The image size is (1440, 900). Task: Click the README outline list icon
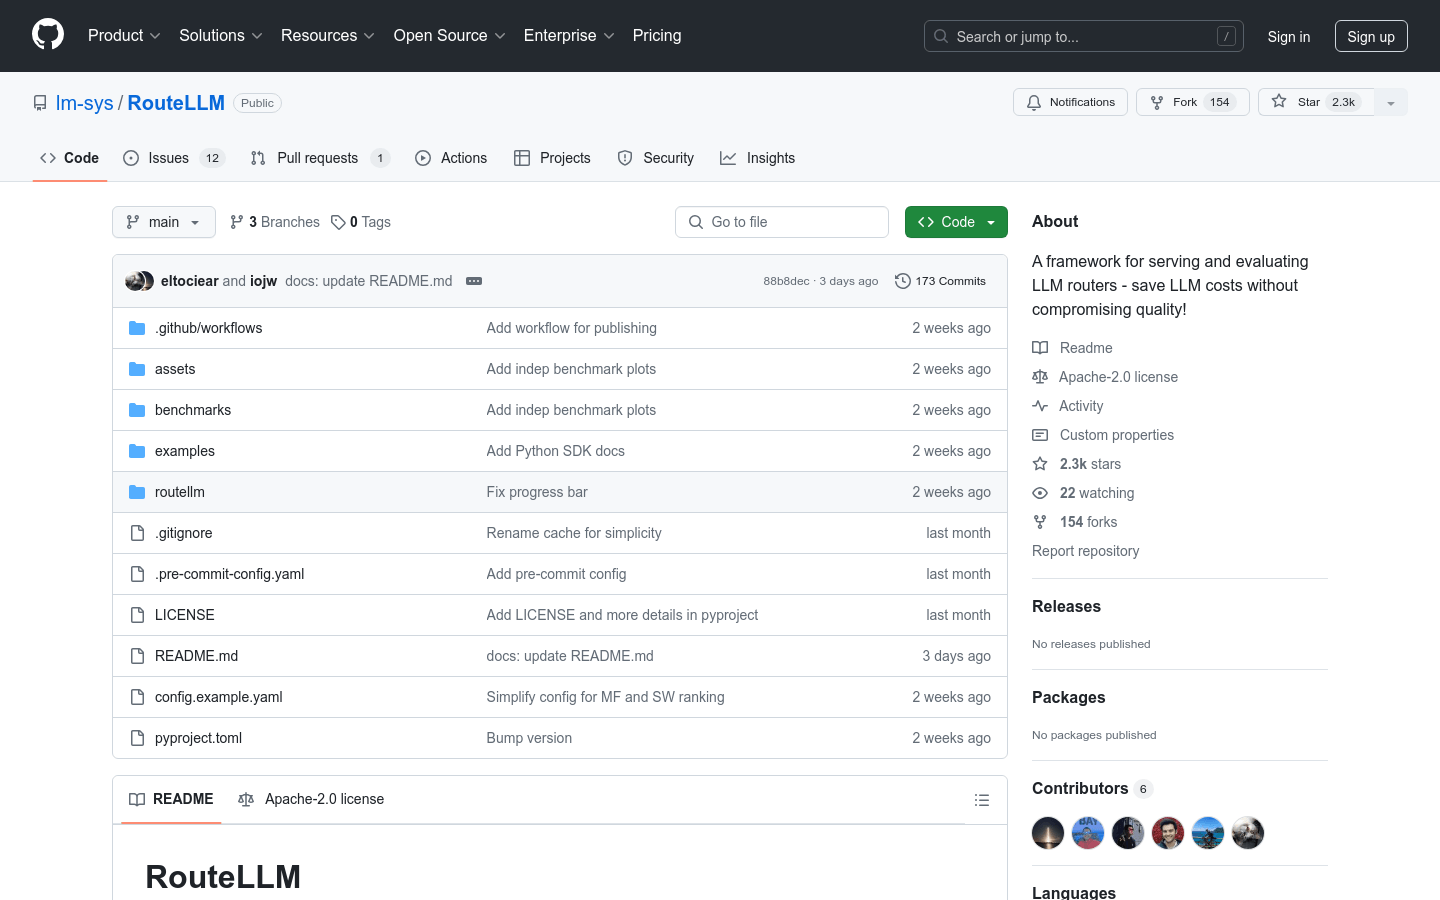click(x=981, y=800)
